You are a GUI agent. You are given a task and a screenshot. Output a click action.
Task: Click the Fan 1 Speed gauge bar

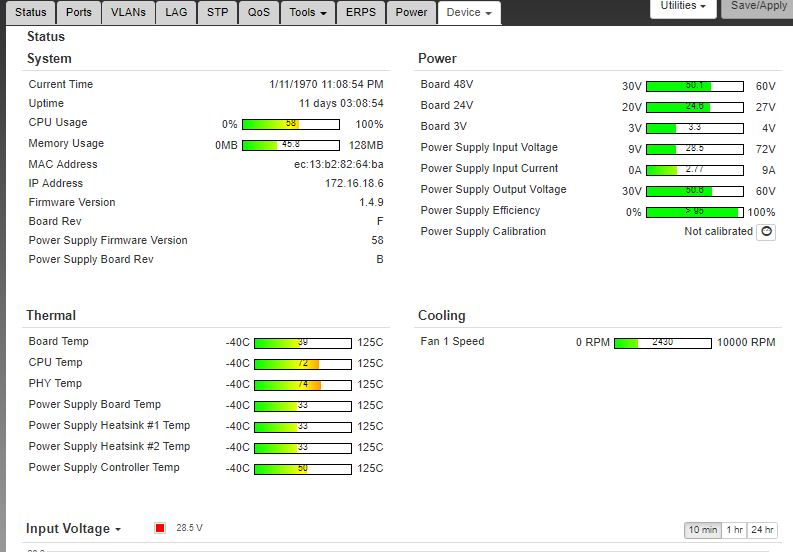point(662,343)
